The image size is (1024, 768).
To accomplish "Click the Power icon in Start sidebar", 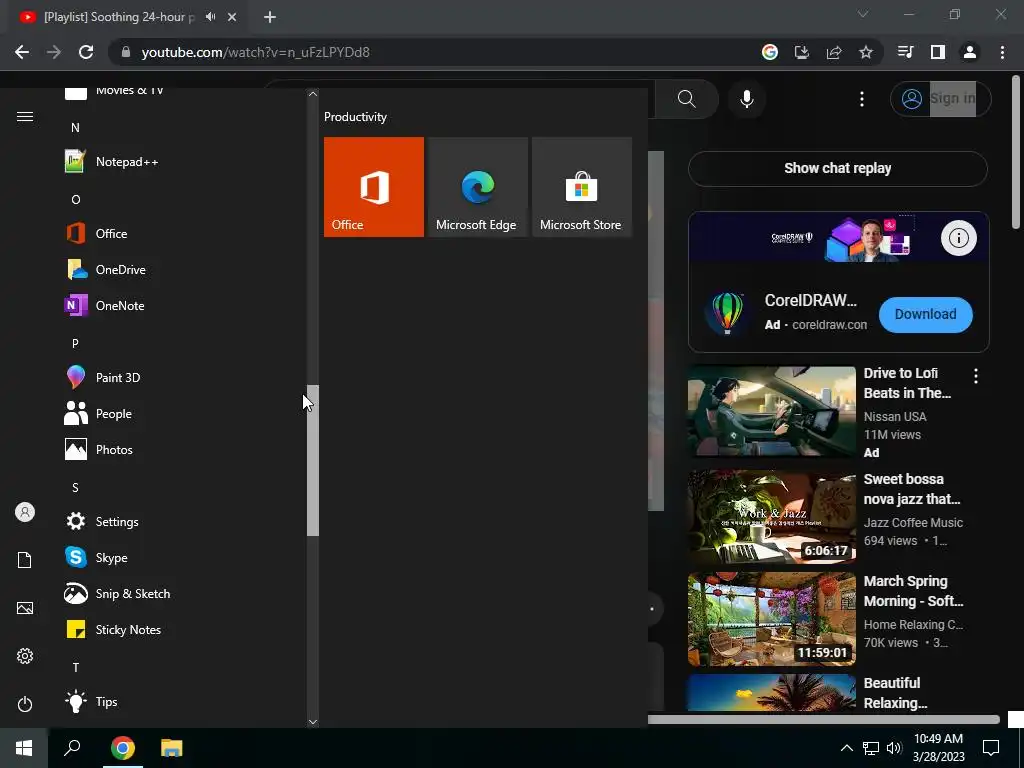I will tap(25, 704).
